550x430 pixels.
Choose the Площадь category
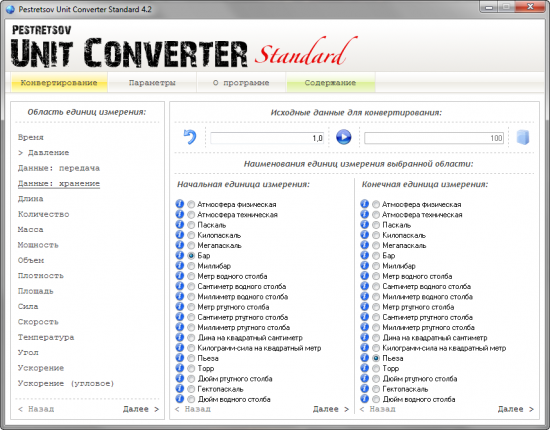tap(36, 291)
